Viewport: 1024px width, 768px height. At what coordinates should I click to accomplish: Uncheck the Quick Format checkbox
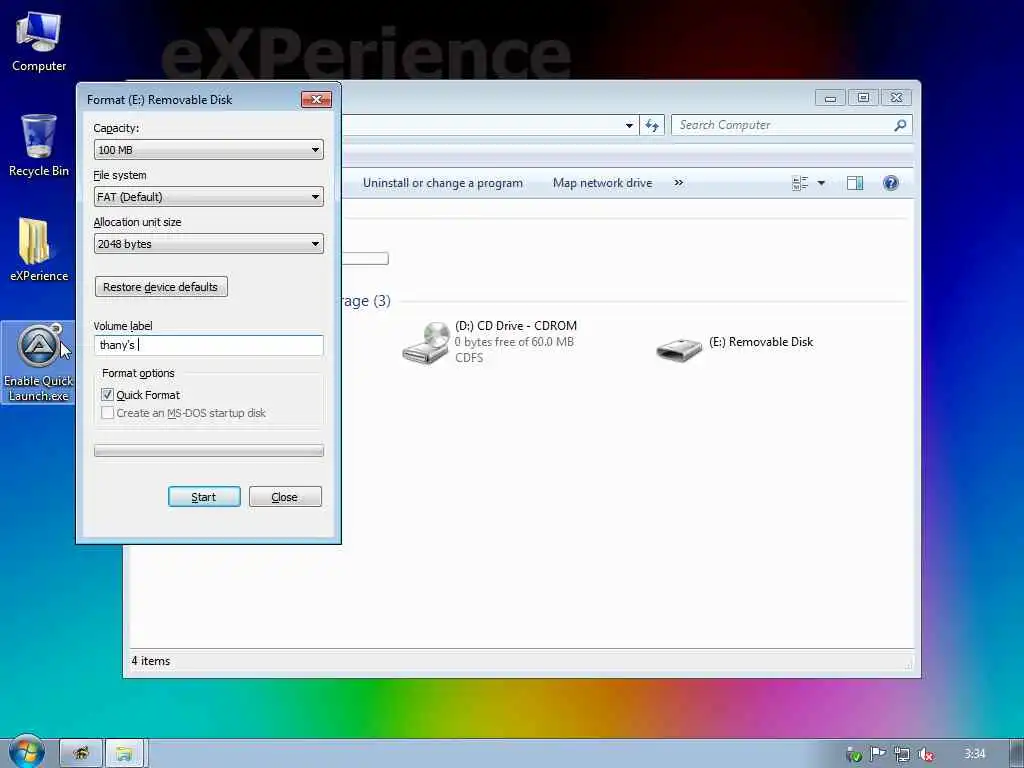108,394
